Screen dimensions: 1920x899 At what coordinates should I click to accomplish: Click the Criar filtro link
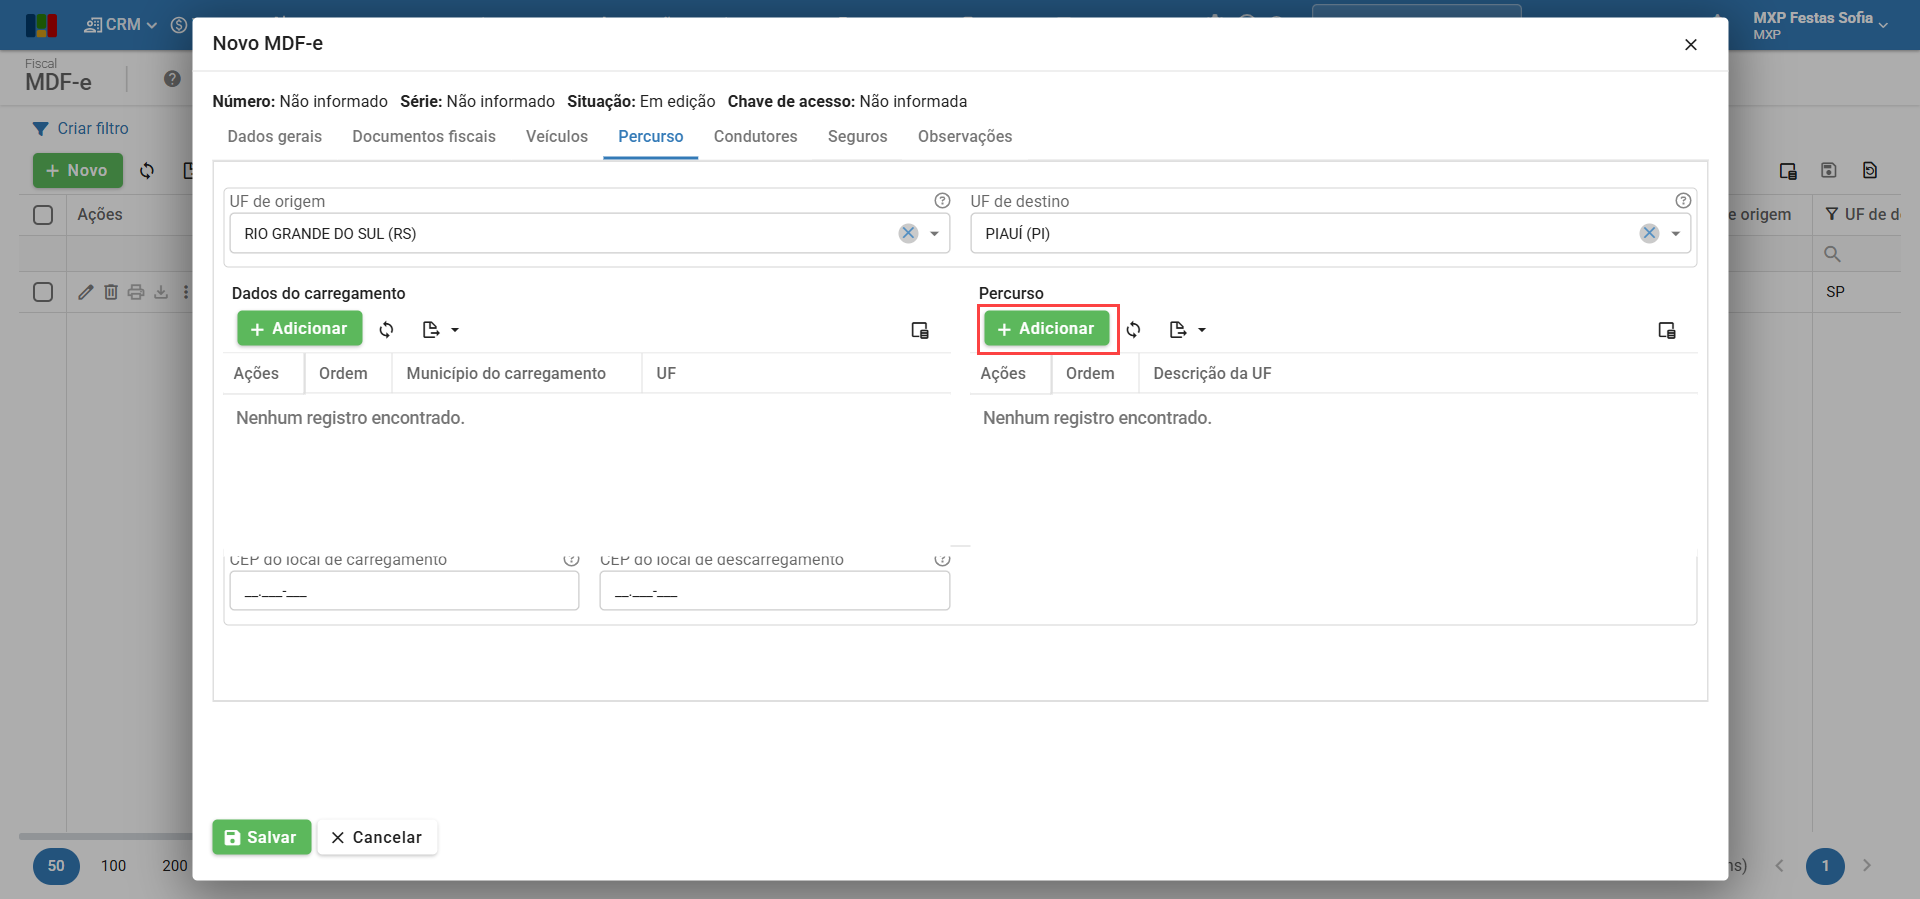coord(81,129)
